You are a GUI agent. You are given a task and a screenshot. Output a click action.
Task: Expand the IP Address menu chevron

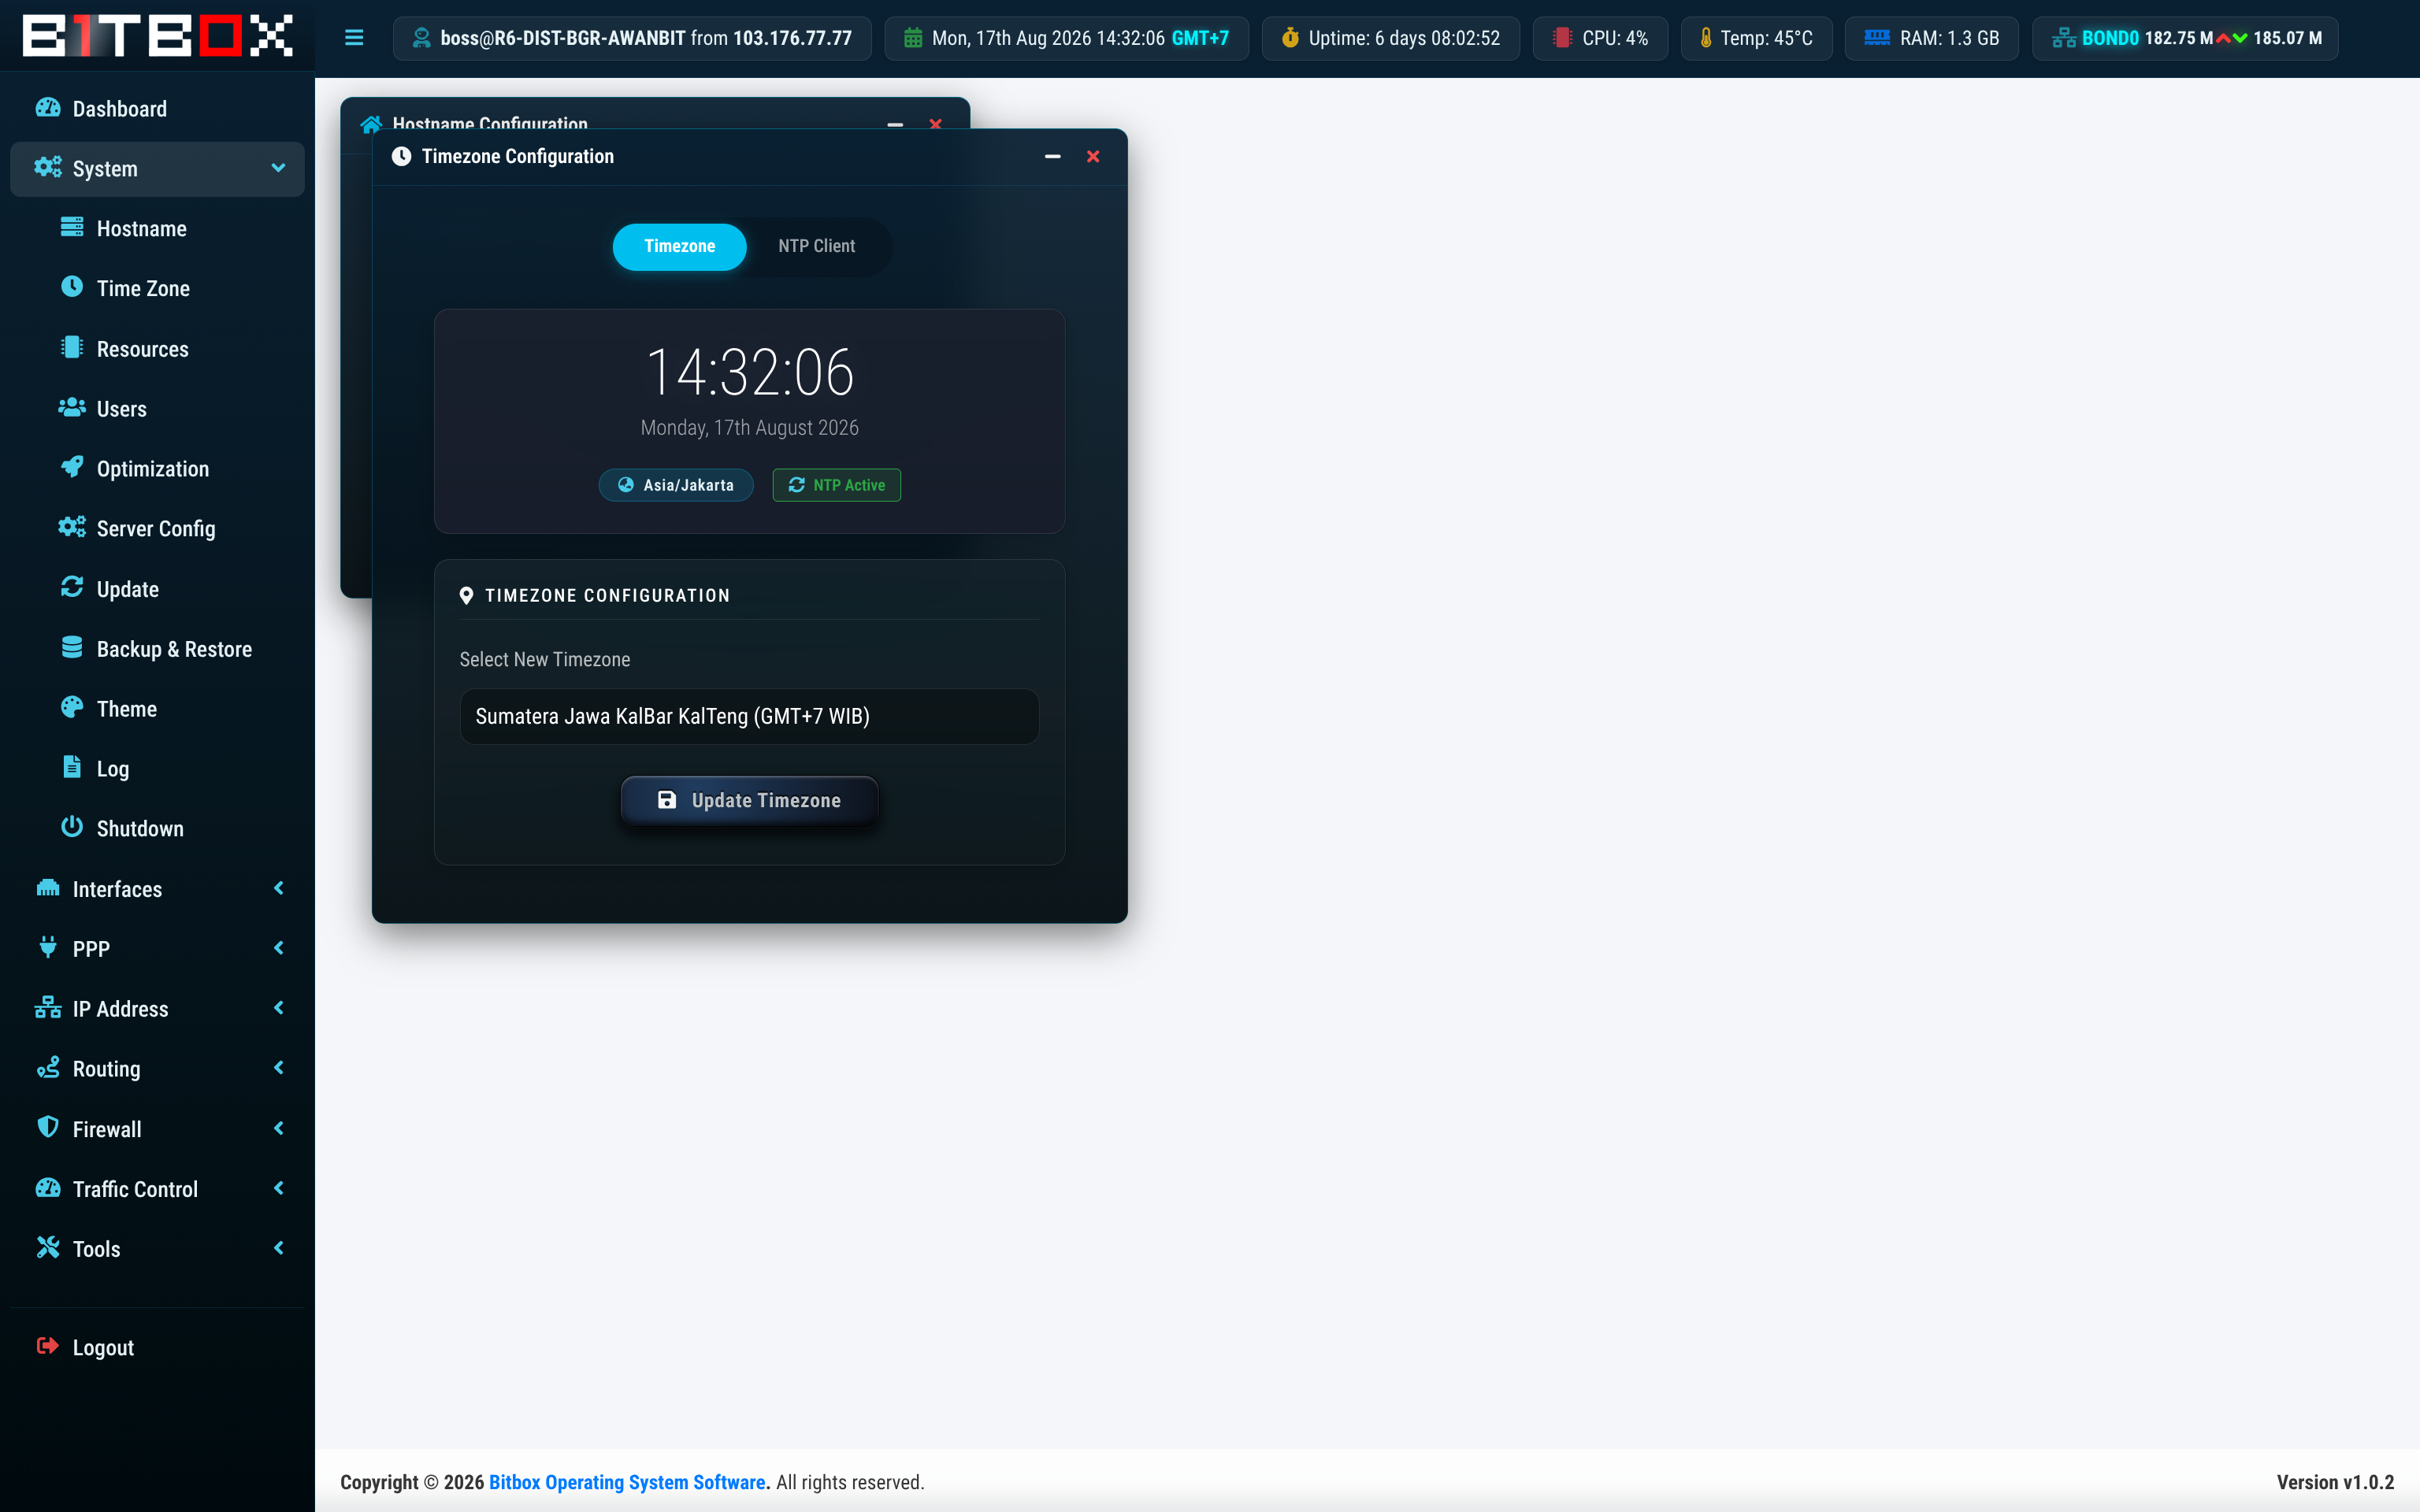[x=279, y=1008]
